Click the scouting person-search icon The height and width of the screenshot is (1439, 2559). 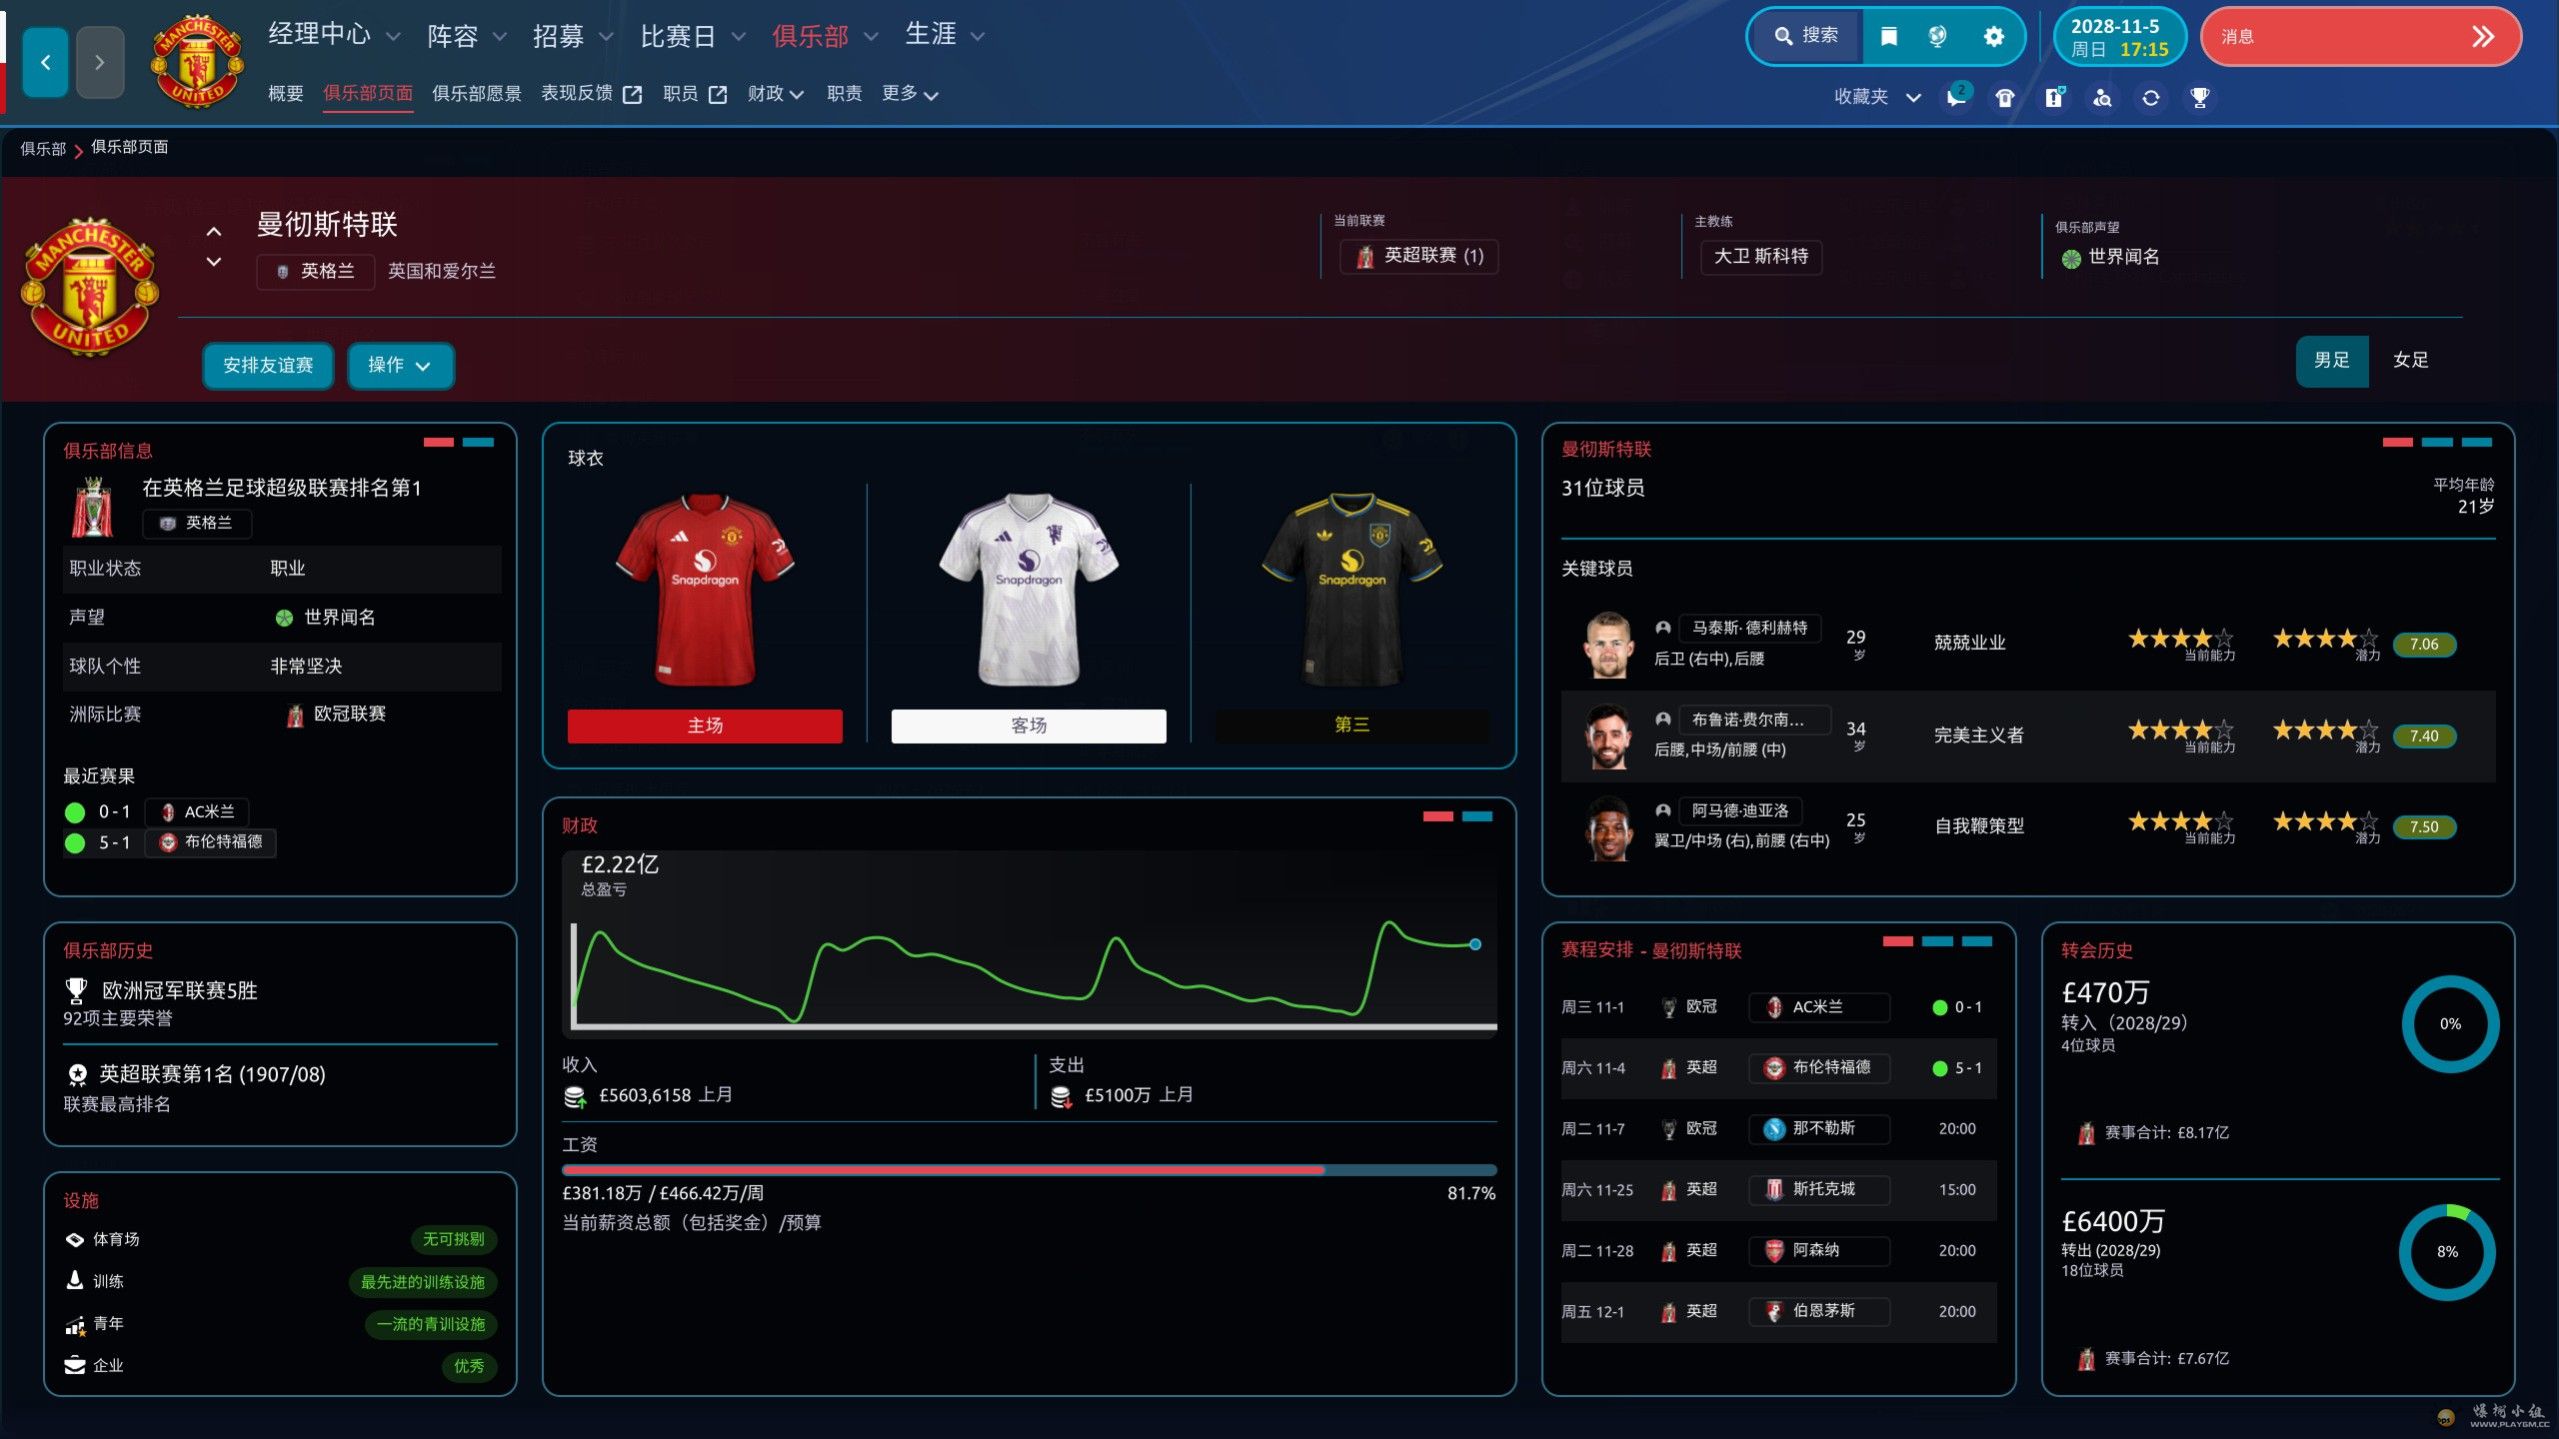click(2102, 97)
